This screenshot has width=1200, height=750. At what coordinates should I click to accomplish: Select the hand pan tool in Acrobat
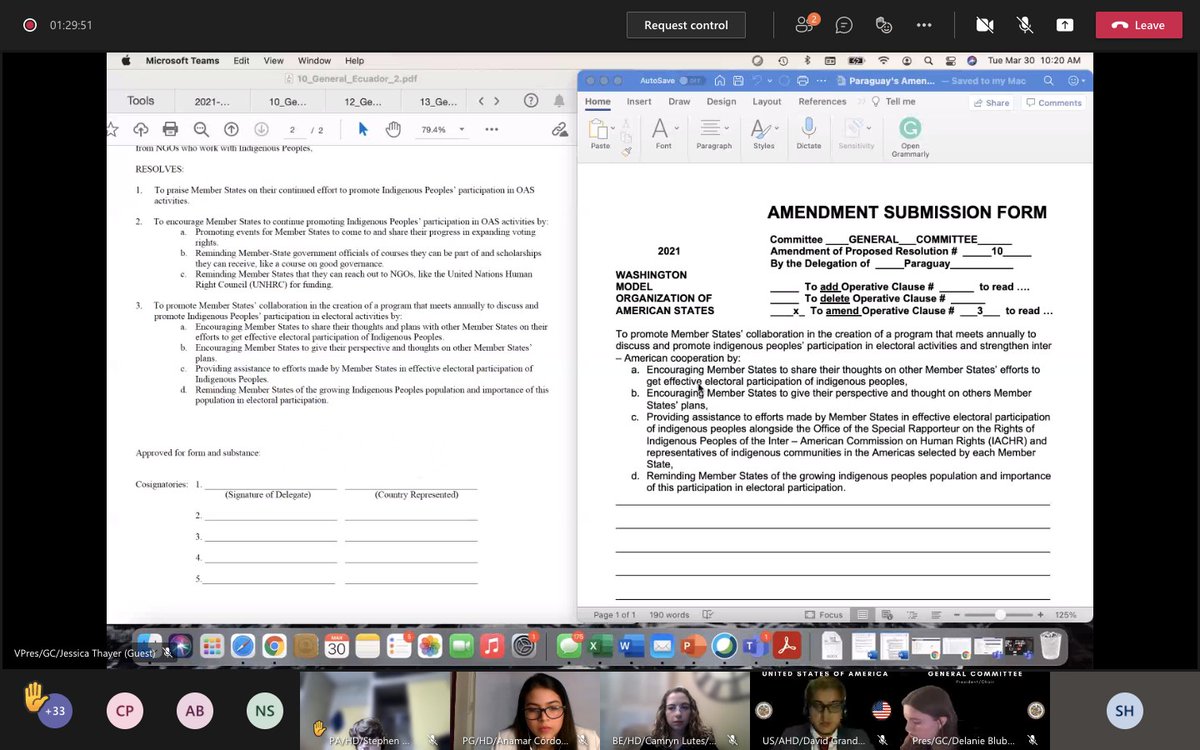pyautogui.click(x=393, y=129)
